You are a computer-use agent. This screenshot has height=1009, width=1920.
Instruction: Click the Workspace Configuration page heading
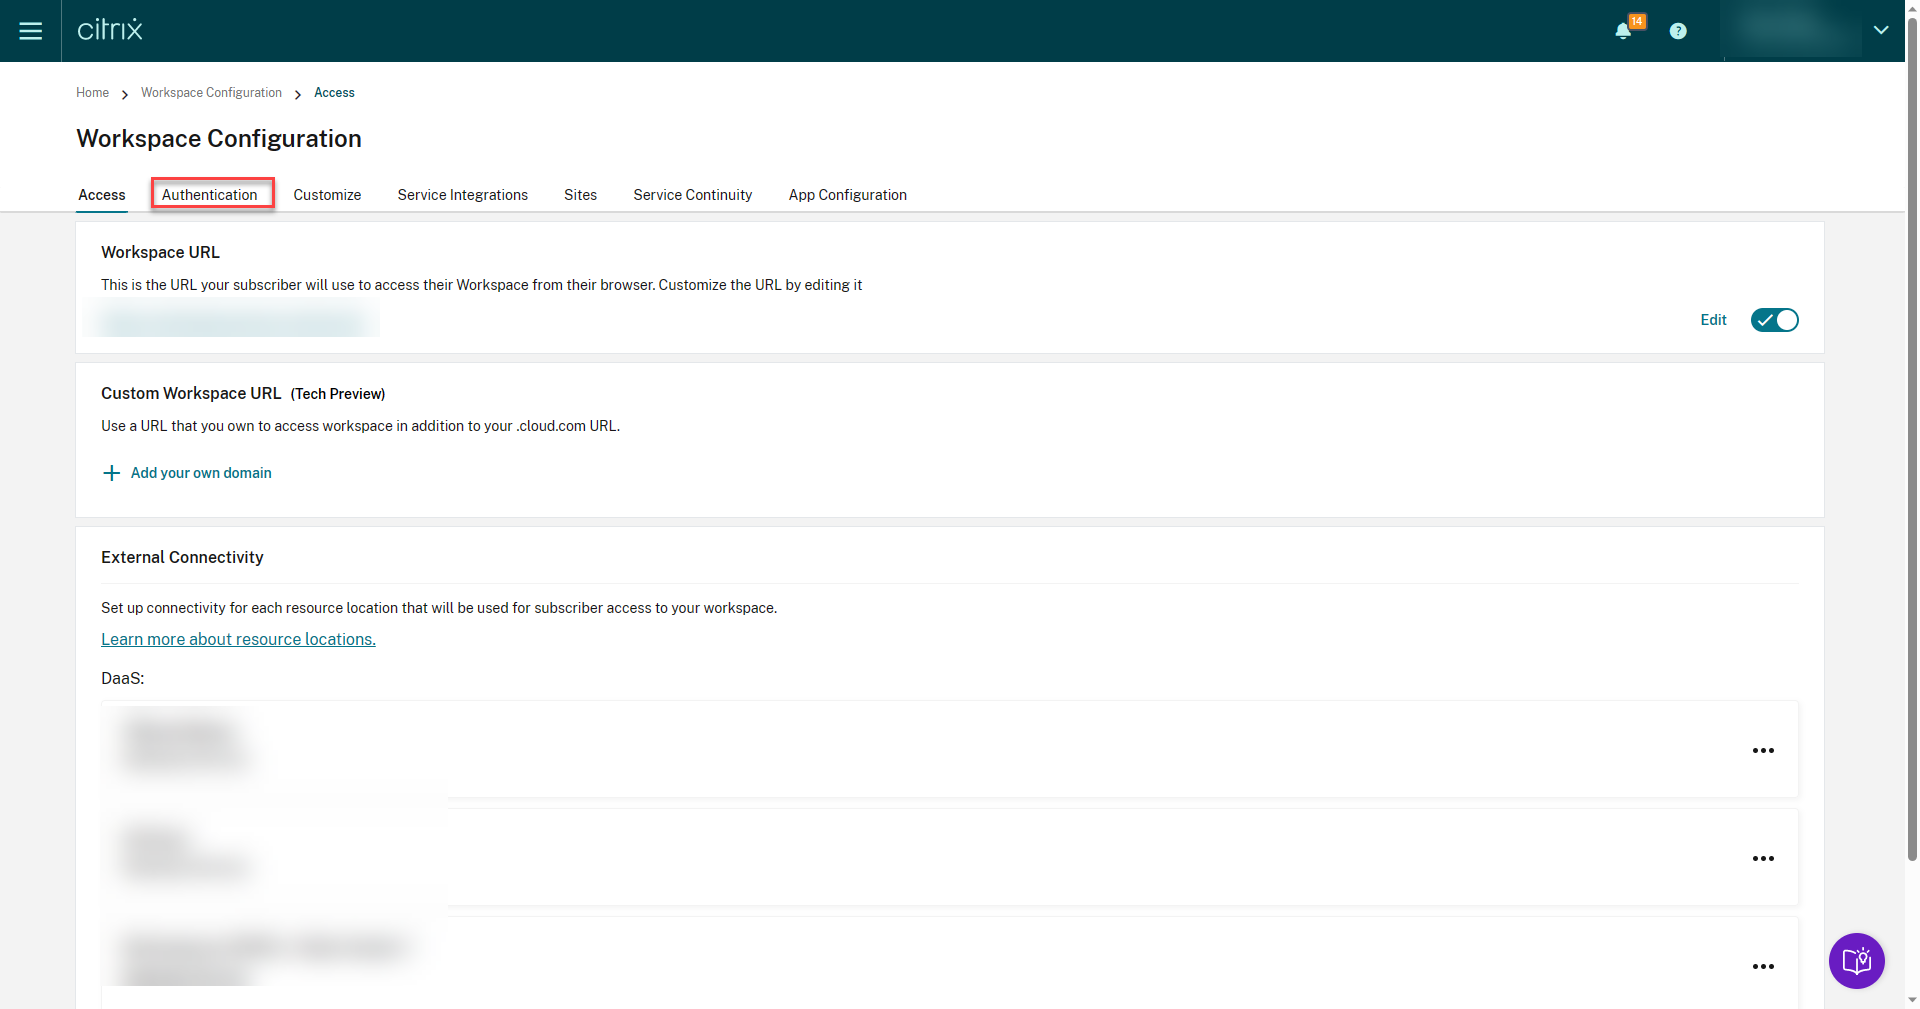pos(219,139)
